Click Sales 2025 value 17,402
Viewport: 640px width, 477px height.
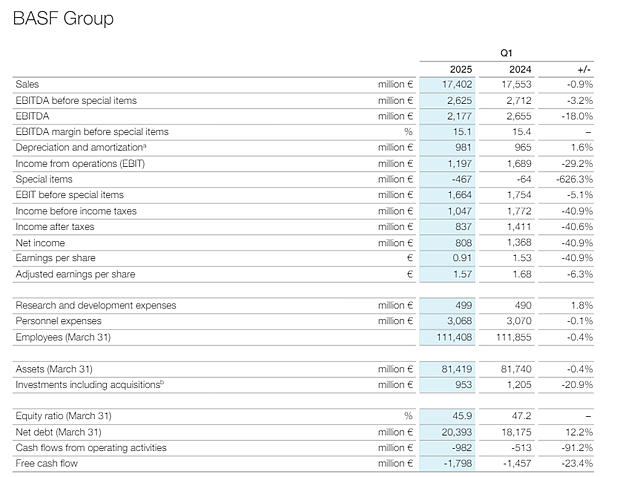(457, 84)
